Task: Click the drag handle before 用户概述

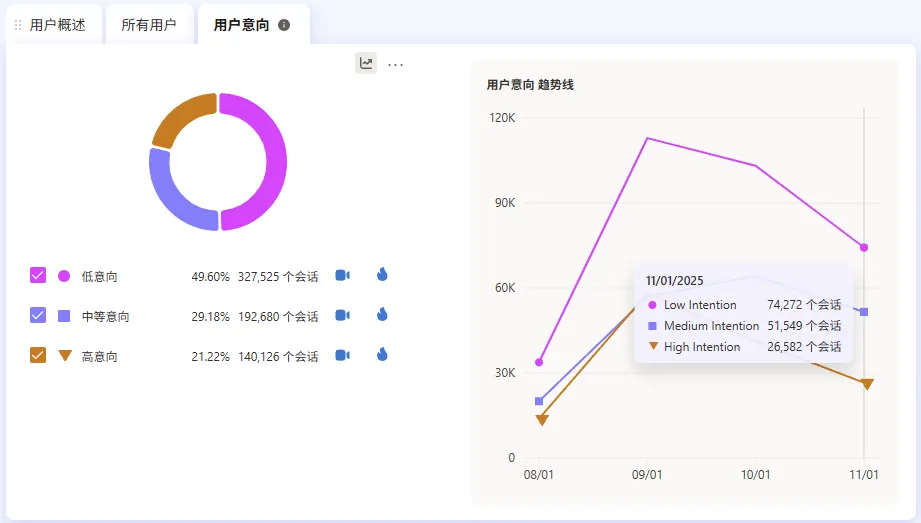Action: pyautogui.click(x=17, y=25)
